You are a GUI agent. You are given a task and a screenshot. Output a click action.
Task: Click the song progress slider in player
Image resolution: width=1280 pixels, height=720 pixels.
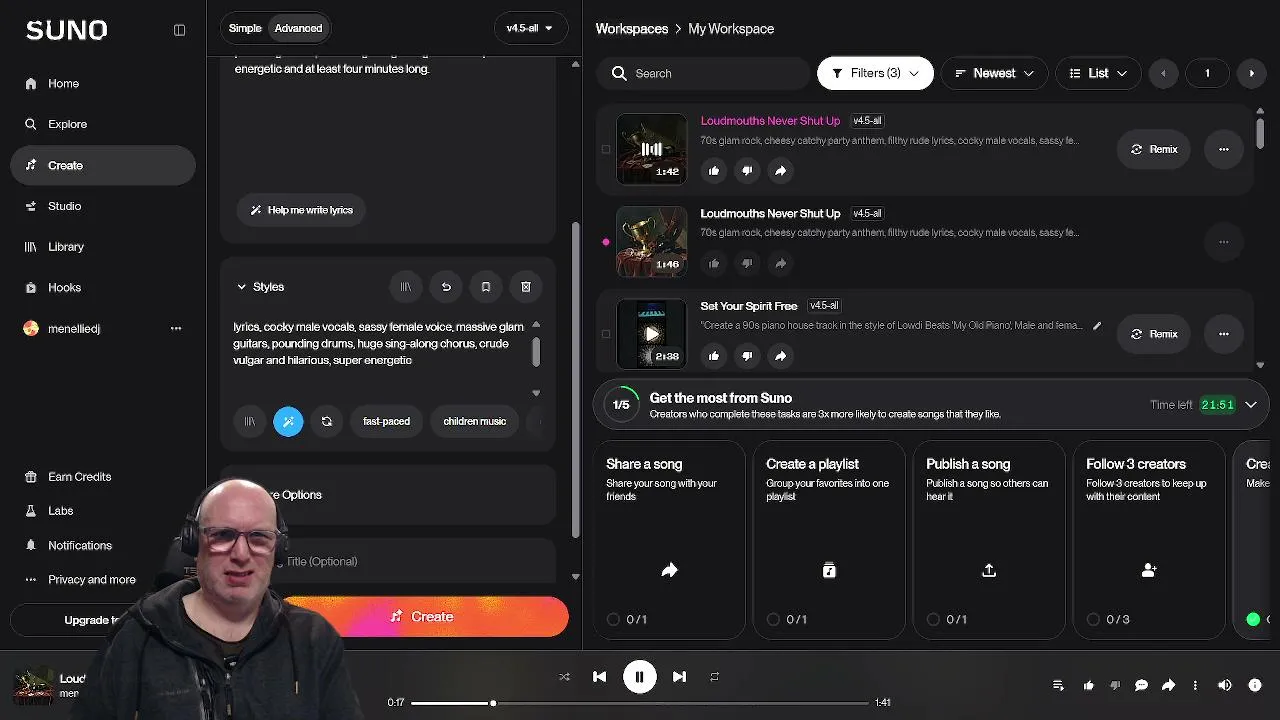click(640, 703)
